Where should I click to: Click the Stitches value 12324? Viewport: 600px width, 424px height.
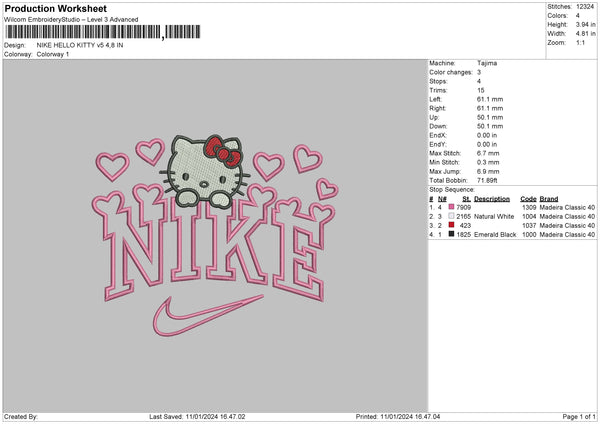coord(585,7)
